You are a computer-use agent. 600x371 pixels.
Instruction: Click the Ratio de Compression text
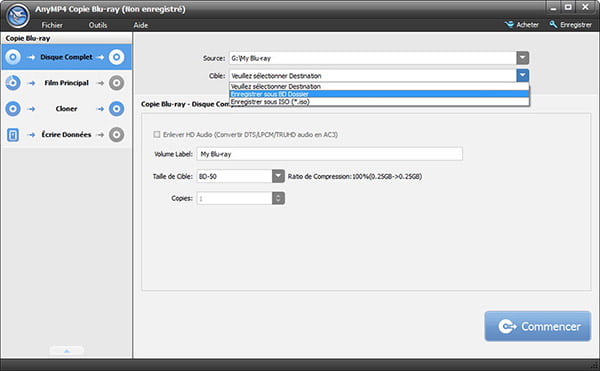(355, 176)
